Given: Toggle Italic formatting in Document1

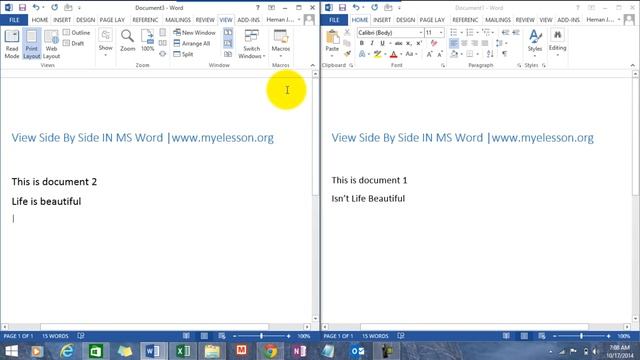Looking at the screenshot, I should 371,43.
